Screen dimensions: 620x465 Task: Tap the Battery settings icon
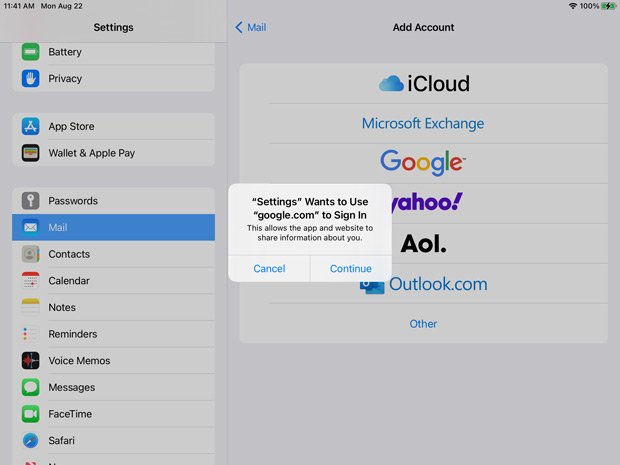coord(30,52)
